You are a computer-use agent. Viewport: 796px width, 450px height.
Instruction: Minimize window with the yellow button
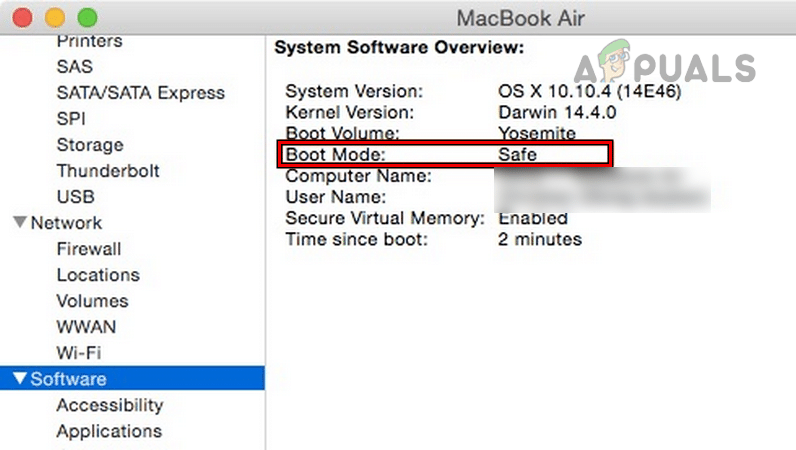tap(55, 18)
